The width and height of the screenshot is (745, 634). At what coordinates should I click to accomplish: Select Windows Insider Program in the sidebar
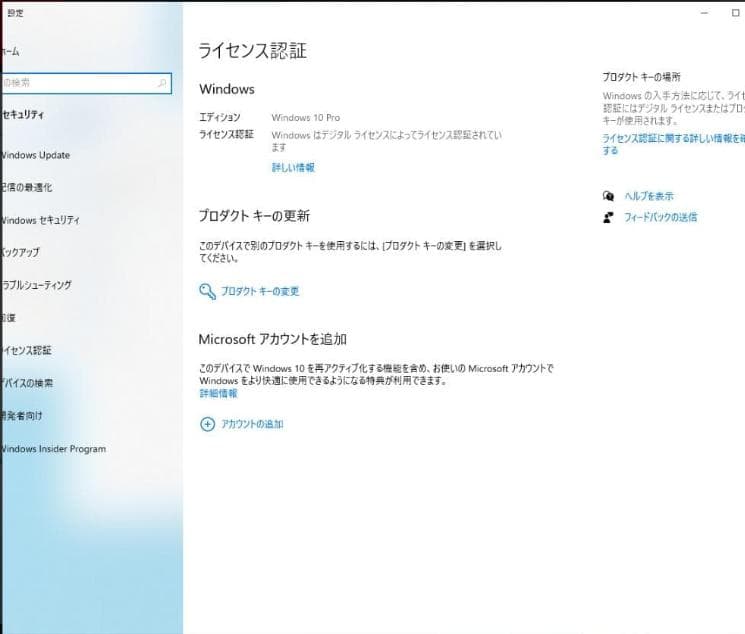point(53,449)
